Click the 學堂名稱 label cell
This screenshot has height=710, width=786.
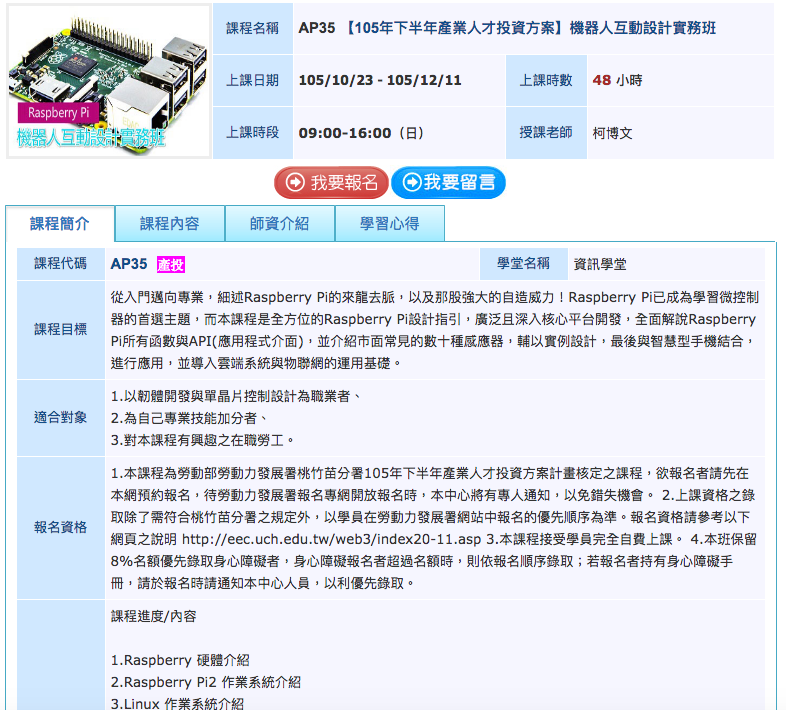click(x=523, y=264)
